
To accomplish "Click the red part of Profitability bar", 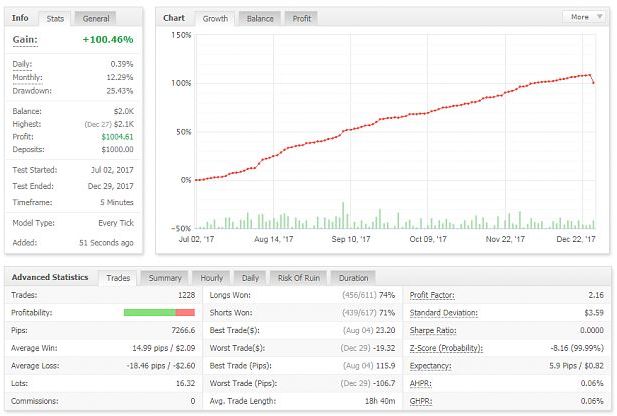I will pyautogui.click(x=185, y=313).
